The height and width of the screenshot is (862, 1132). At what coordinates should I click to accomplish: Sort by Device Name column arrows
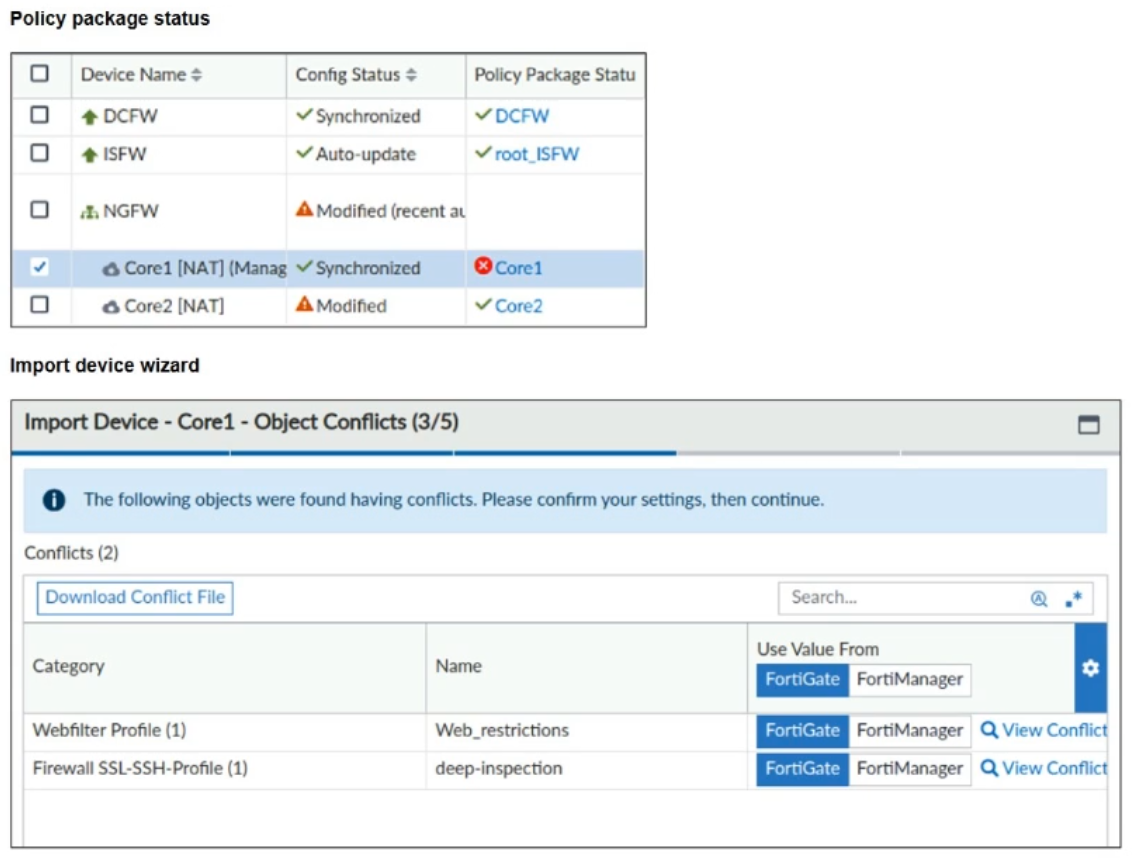coord(197,75)
